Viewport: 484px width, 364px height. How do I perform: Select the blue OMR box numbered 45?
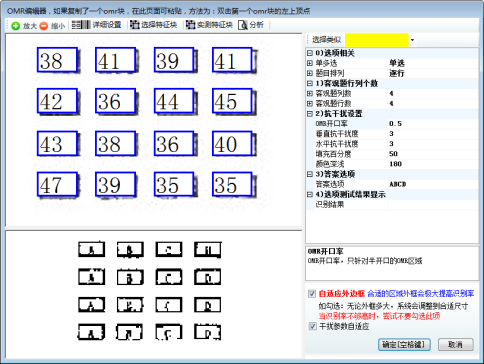(x=232, y=101)
